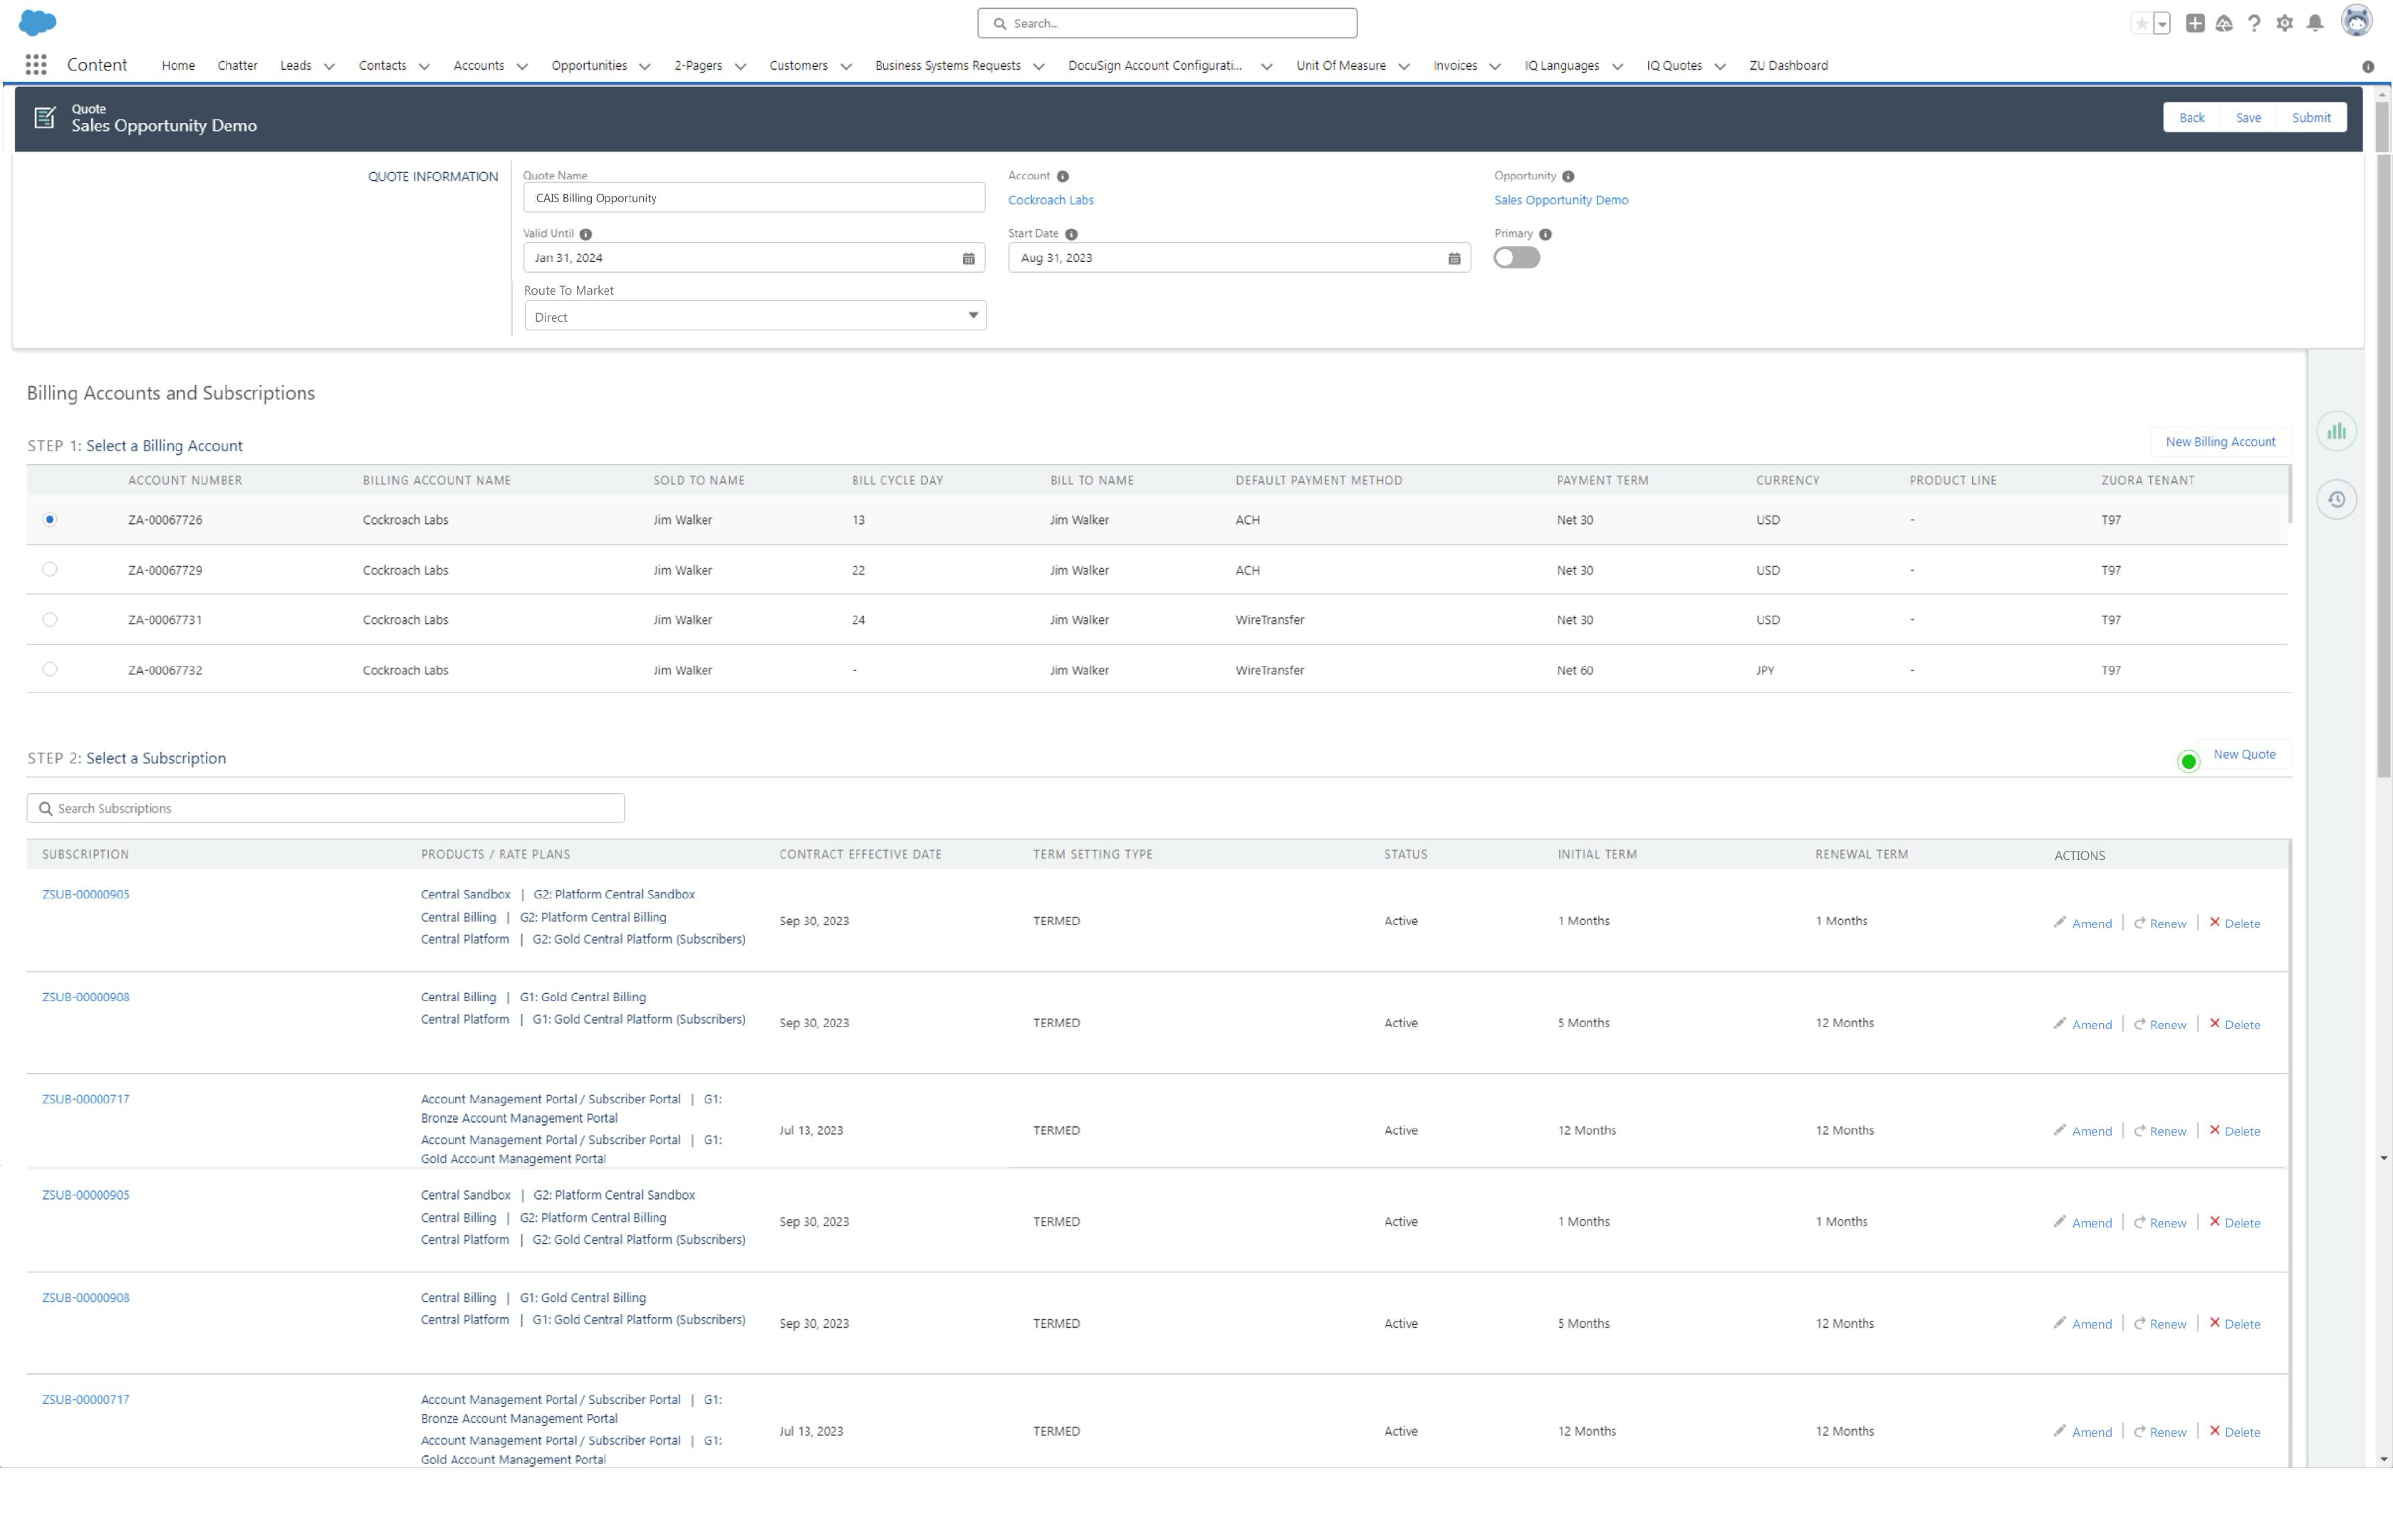The width and height of the screenshot is (2393, 1540).
Task: Open the ZU Dashboard menu item
Action: (x=1788, y=65)
